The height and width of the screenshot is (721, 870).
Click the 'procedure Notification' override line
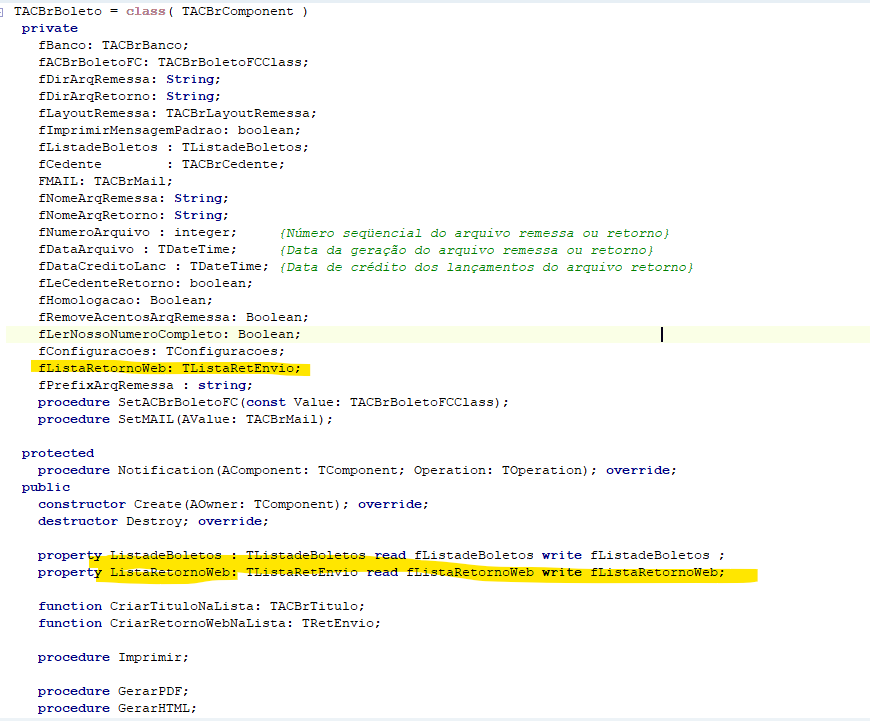pyautogui.click(x=357, y=470)
